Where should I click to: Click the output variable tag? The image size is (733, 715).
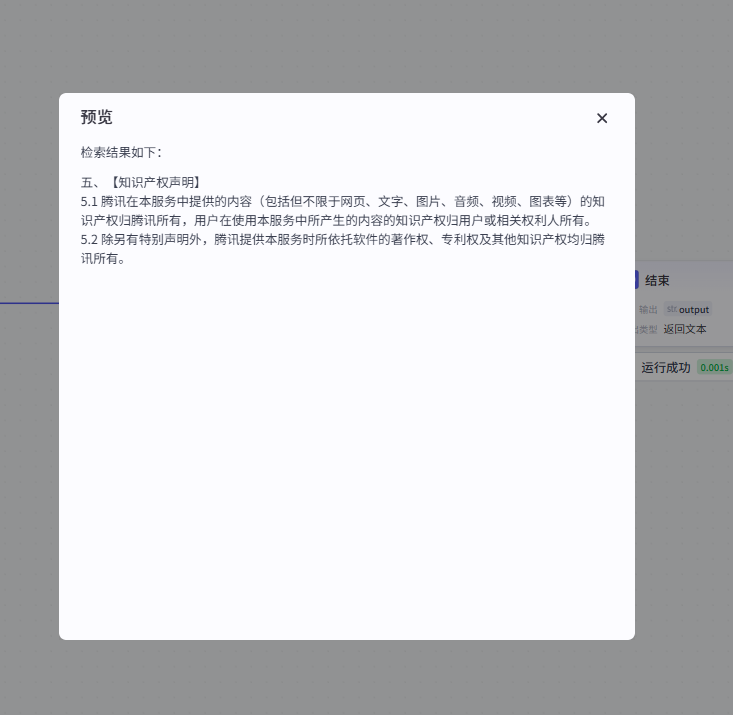coord(694,309)
